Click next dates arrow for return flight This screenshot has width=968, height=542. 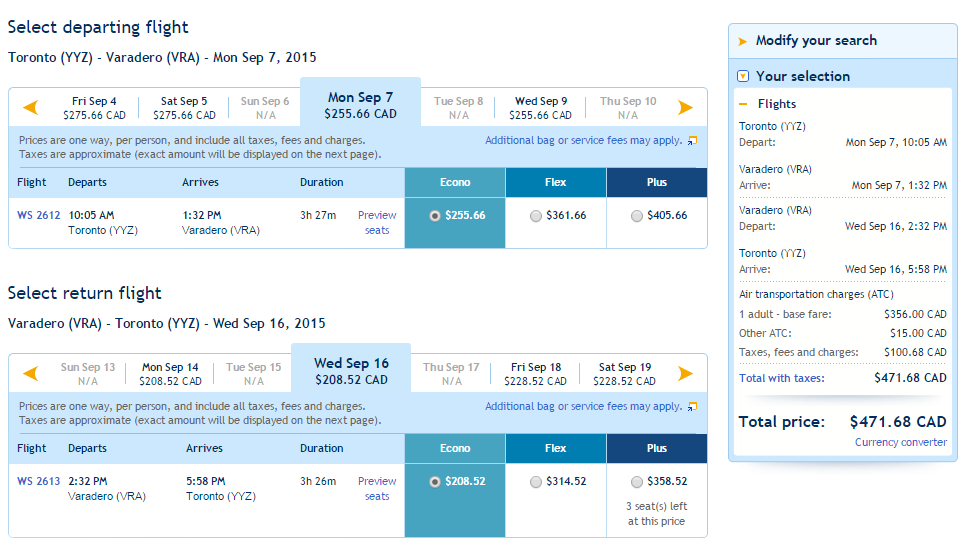point(685,373)
